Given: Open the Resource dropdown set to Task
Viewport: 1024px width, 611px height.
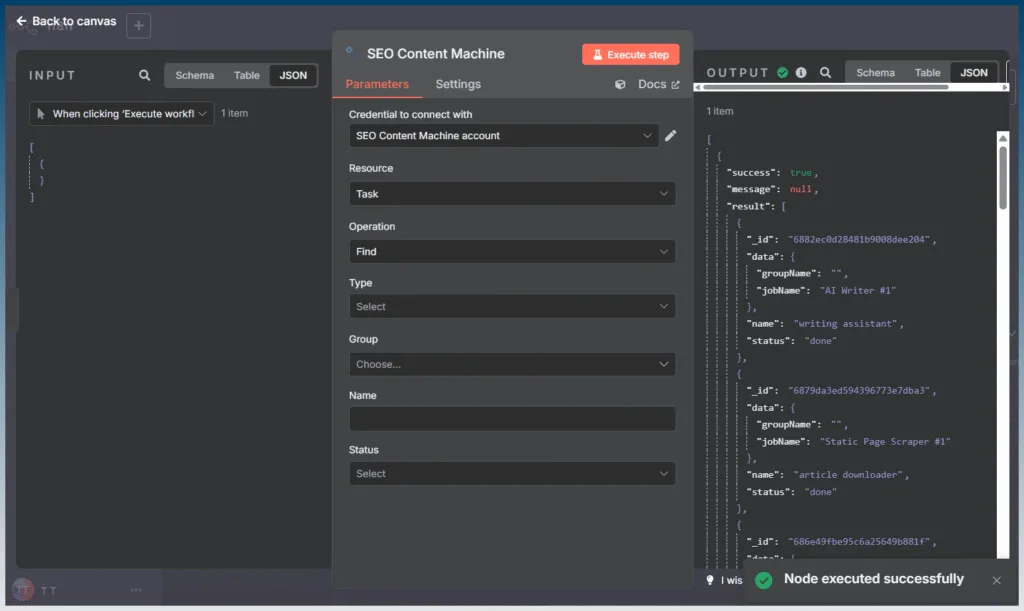Looking at the screenshot, I should pos(512,194).
